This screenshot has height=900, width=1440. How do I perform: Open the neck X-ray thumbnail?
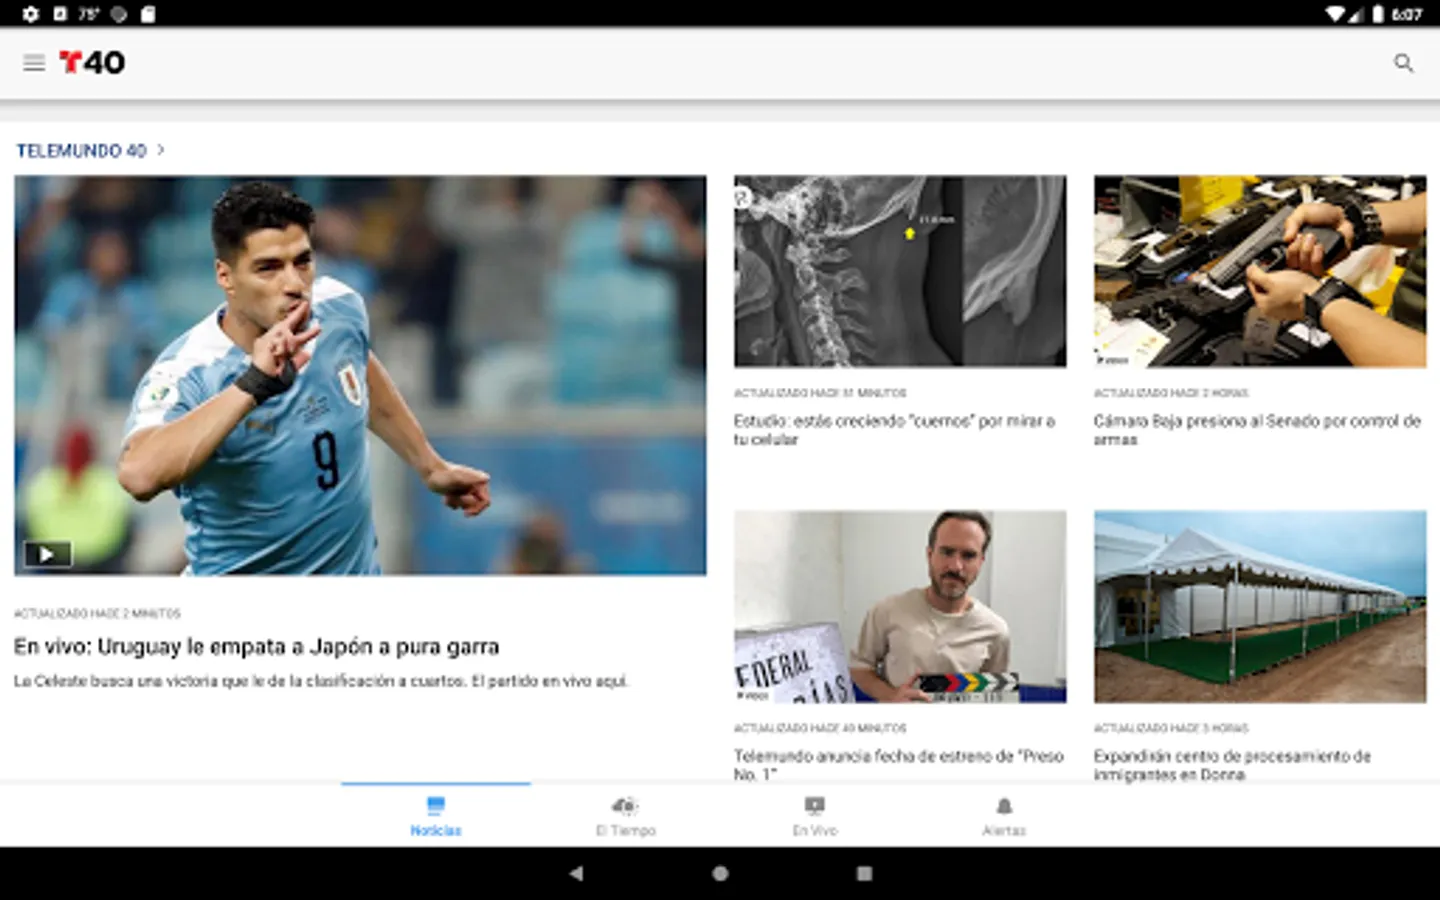coord(900,271)
